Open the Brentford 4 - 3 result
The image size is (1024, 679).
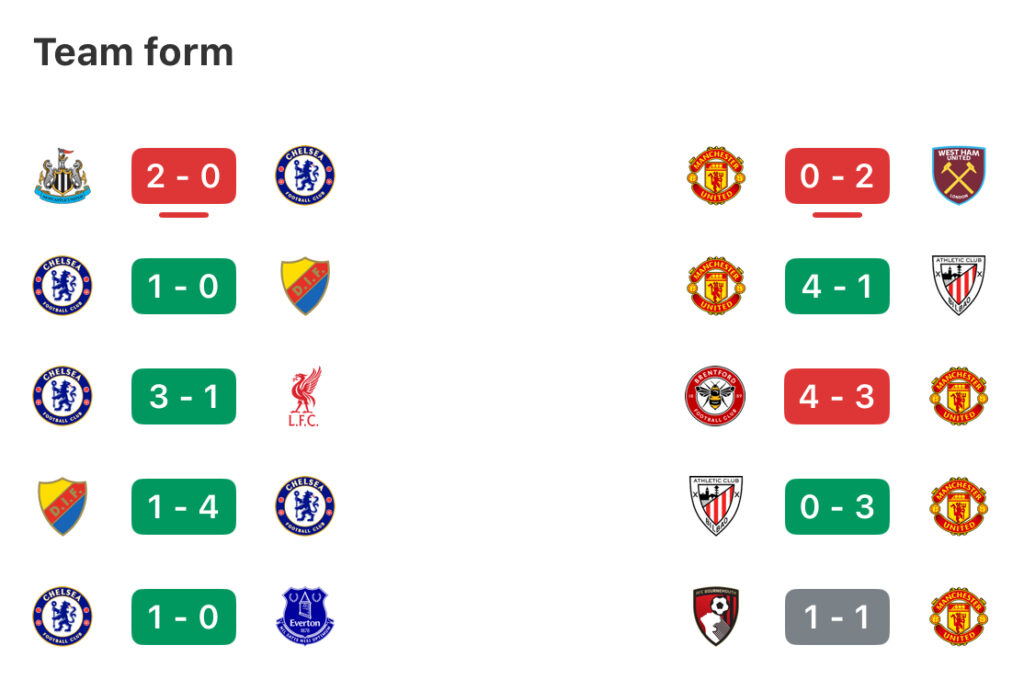(837, 396)
